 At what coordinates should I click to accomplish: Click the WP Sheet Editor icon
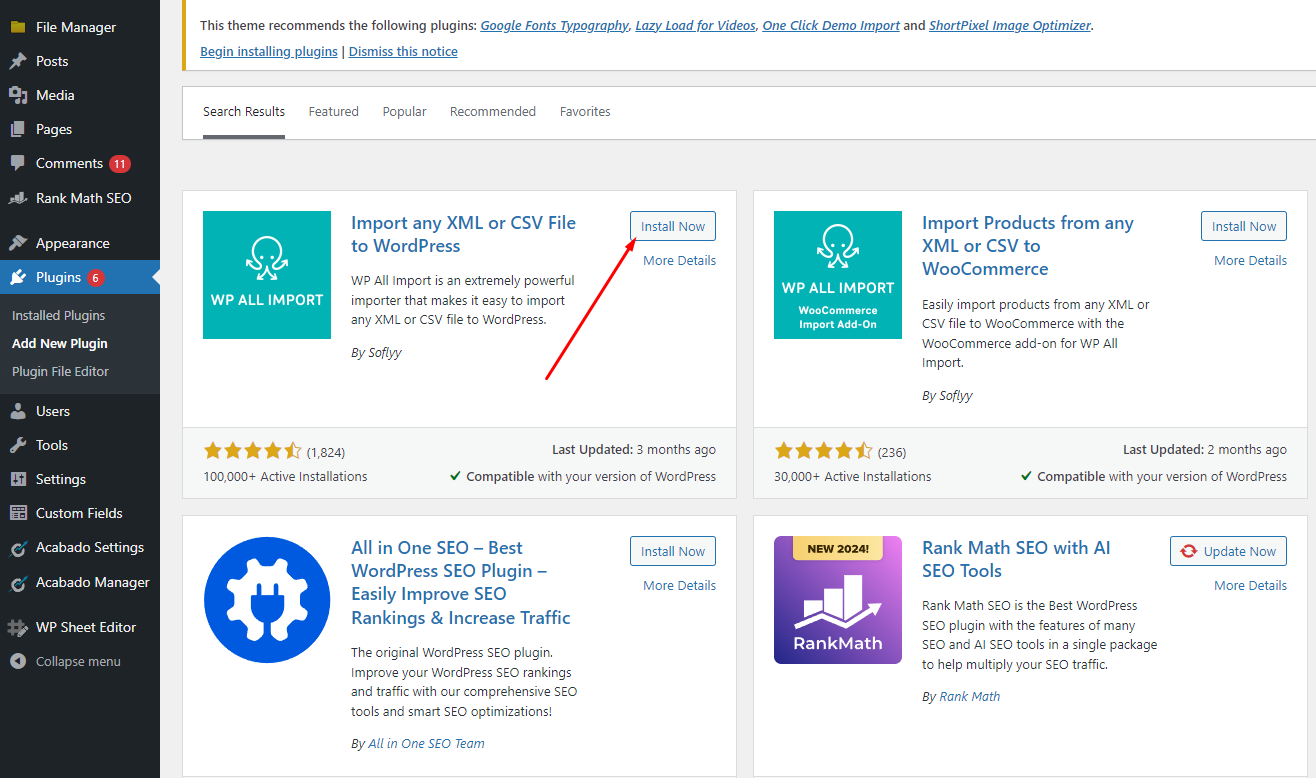pyautogui.click(x=18, y=627)
